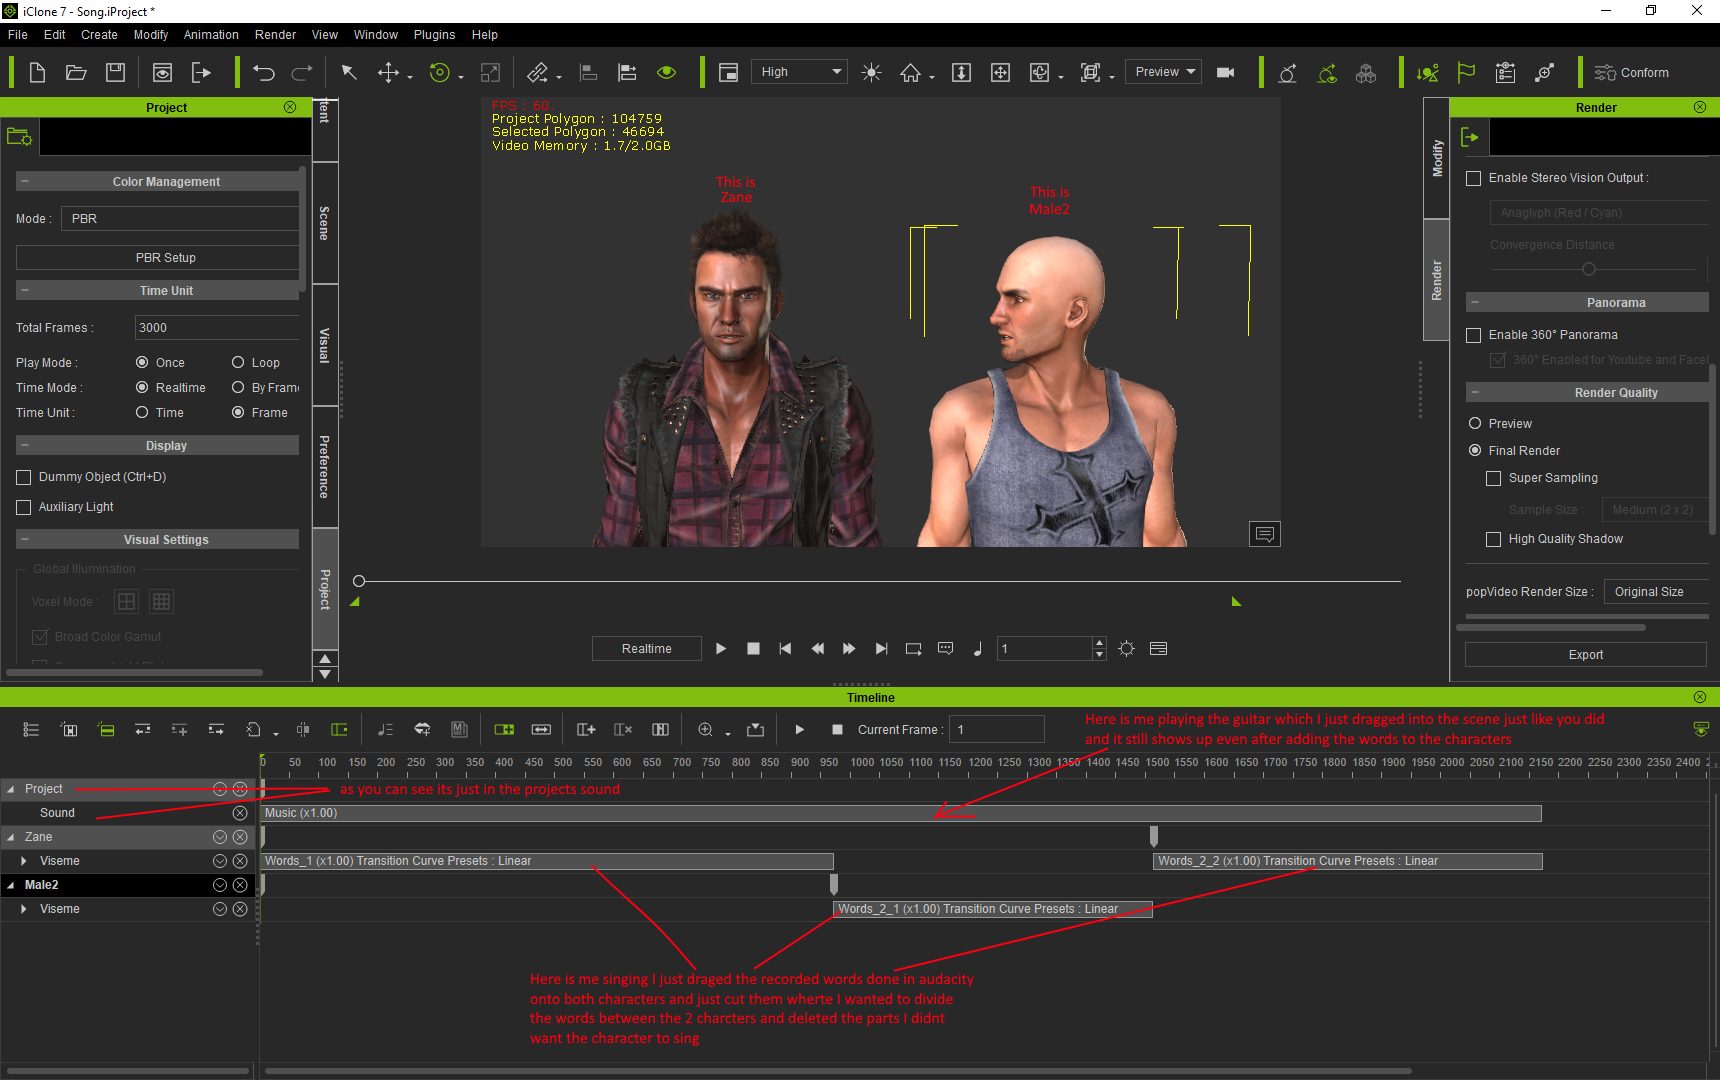Open the Preview mode dropdown

[1163, 72]
